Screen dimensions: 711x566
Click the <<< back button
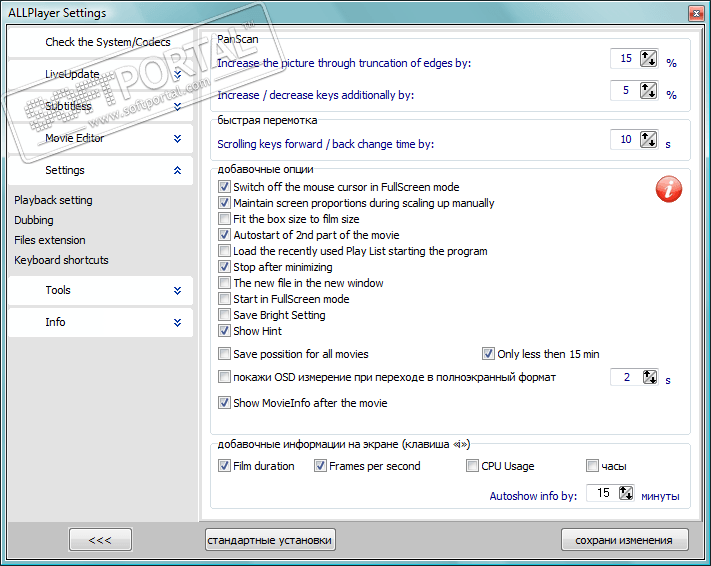100,540
